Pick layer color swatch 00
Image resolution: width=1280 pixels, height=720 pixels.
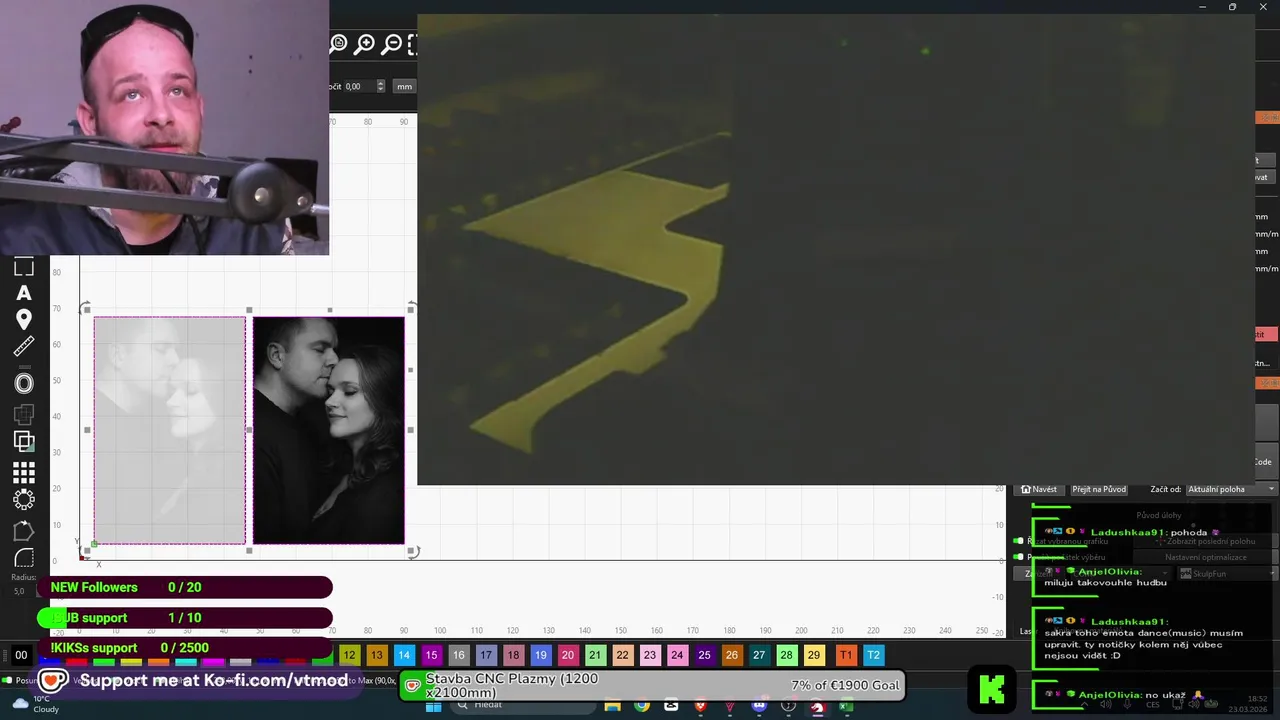click(x=21, y=655)
